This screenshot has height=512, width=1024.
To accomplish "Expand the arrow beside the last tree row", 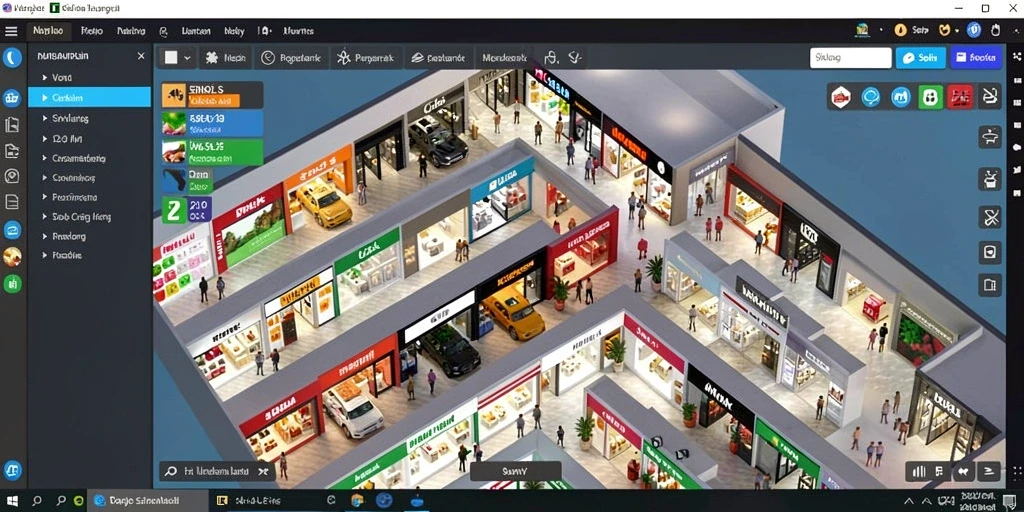I will coord(44,255).
